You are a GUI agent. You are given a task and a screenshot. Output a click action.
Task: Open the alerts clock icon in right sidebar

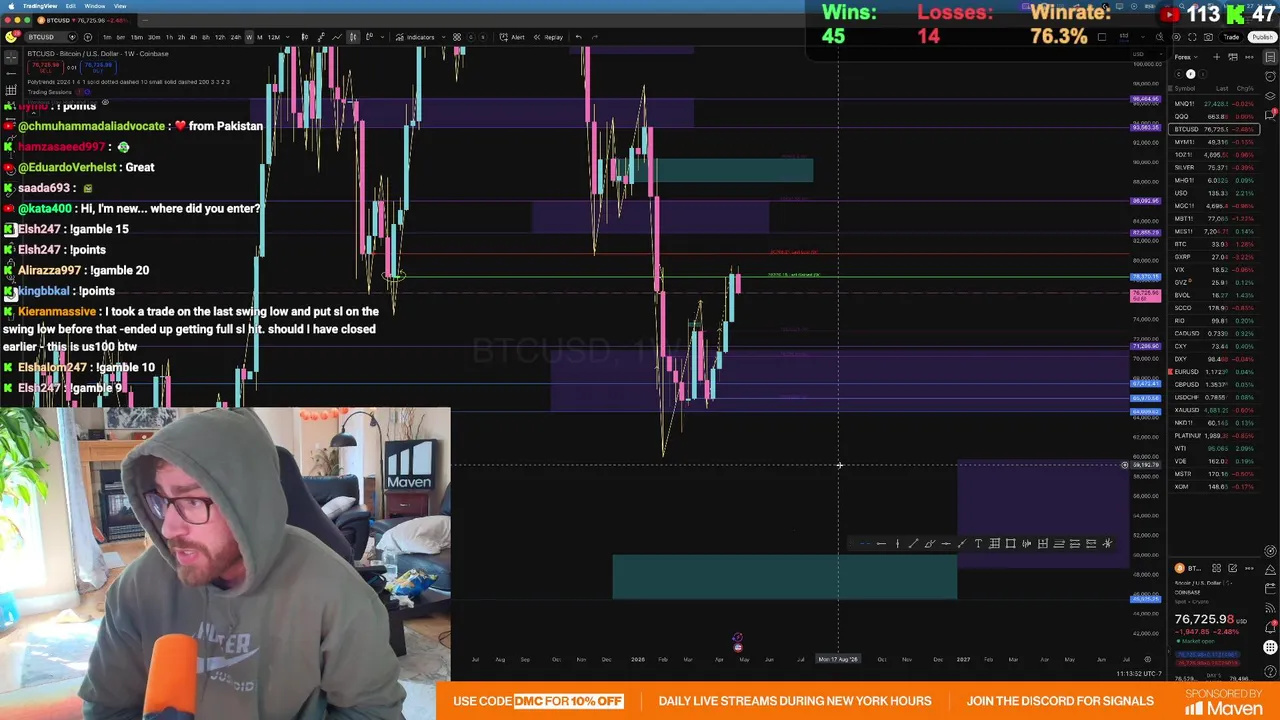[1270, 76]
